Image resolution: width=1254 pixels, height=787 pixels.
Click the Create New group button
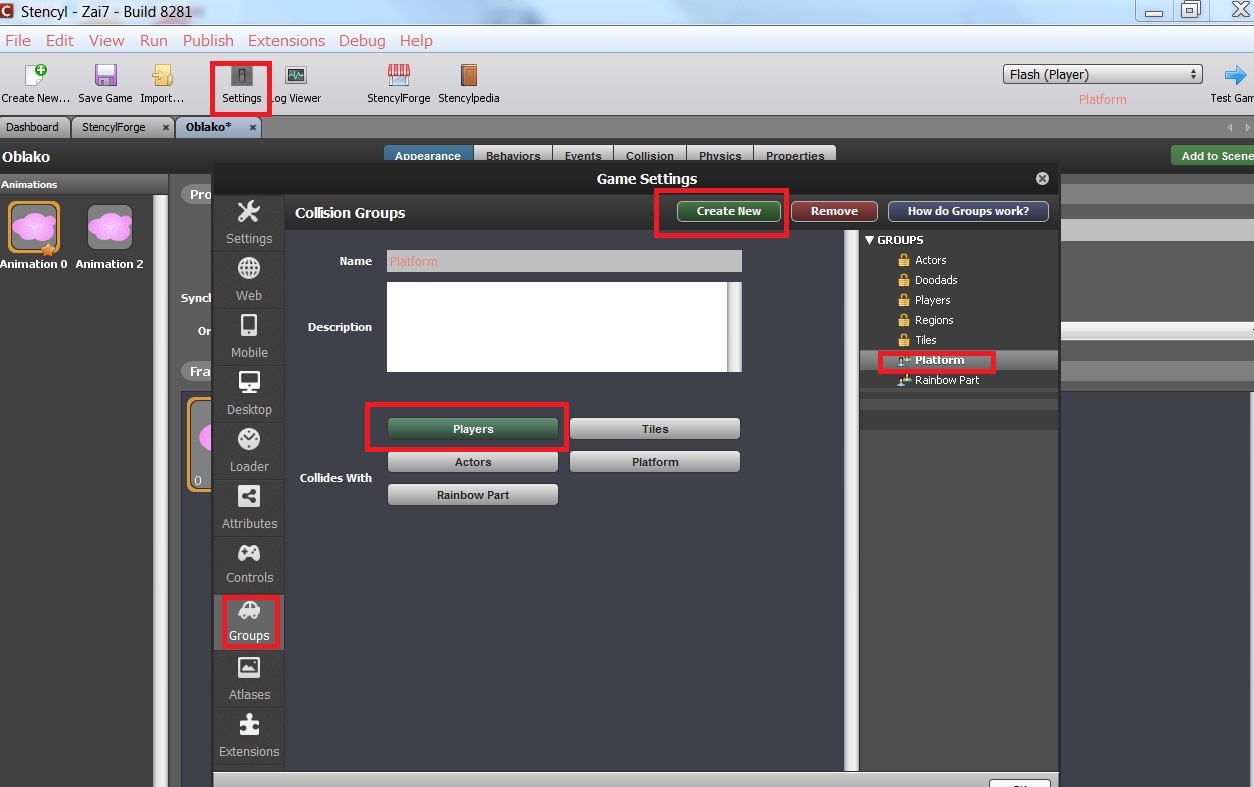(x=729, y=211)
